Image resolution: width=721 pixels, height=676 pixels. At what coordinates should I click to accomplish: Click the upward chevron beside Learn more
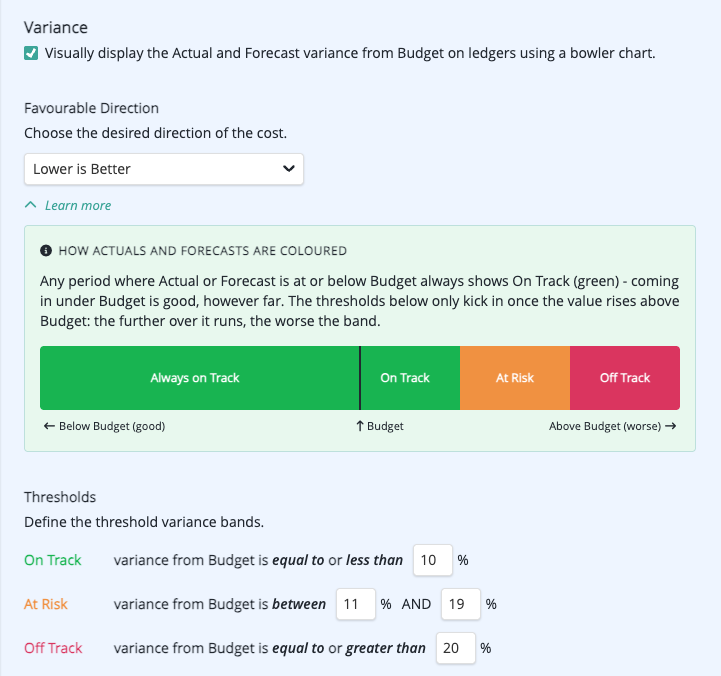tap(30, 205)
